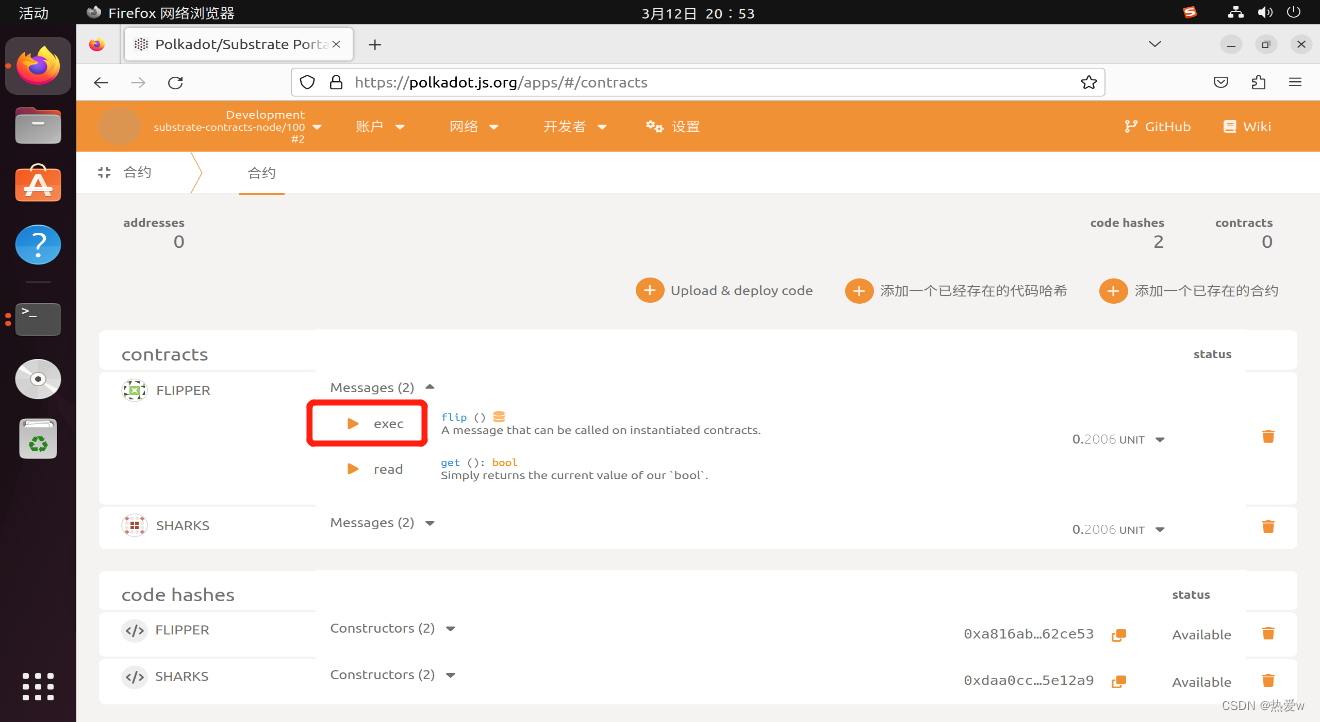
Task: Remove the FLIPPER code hash via trash icon
Action: pos(1268,633)
